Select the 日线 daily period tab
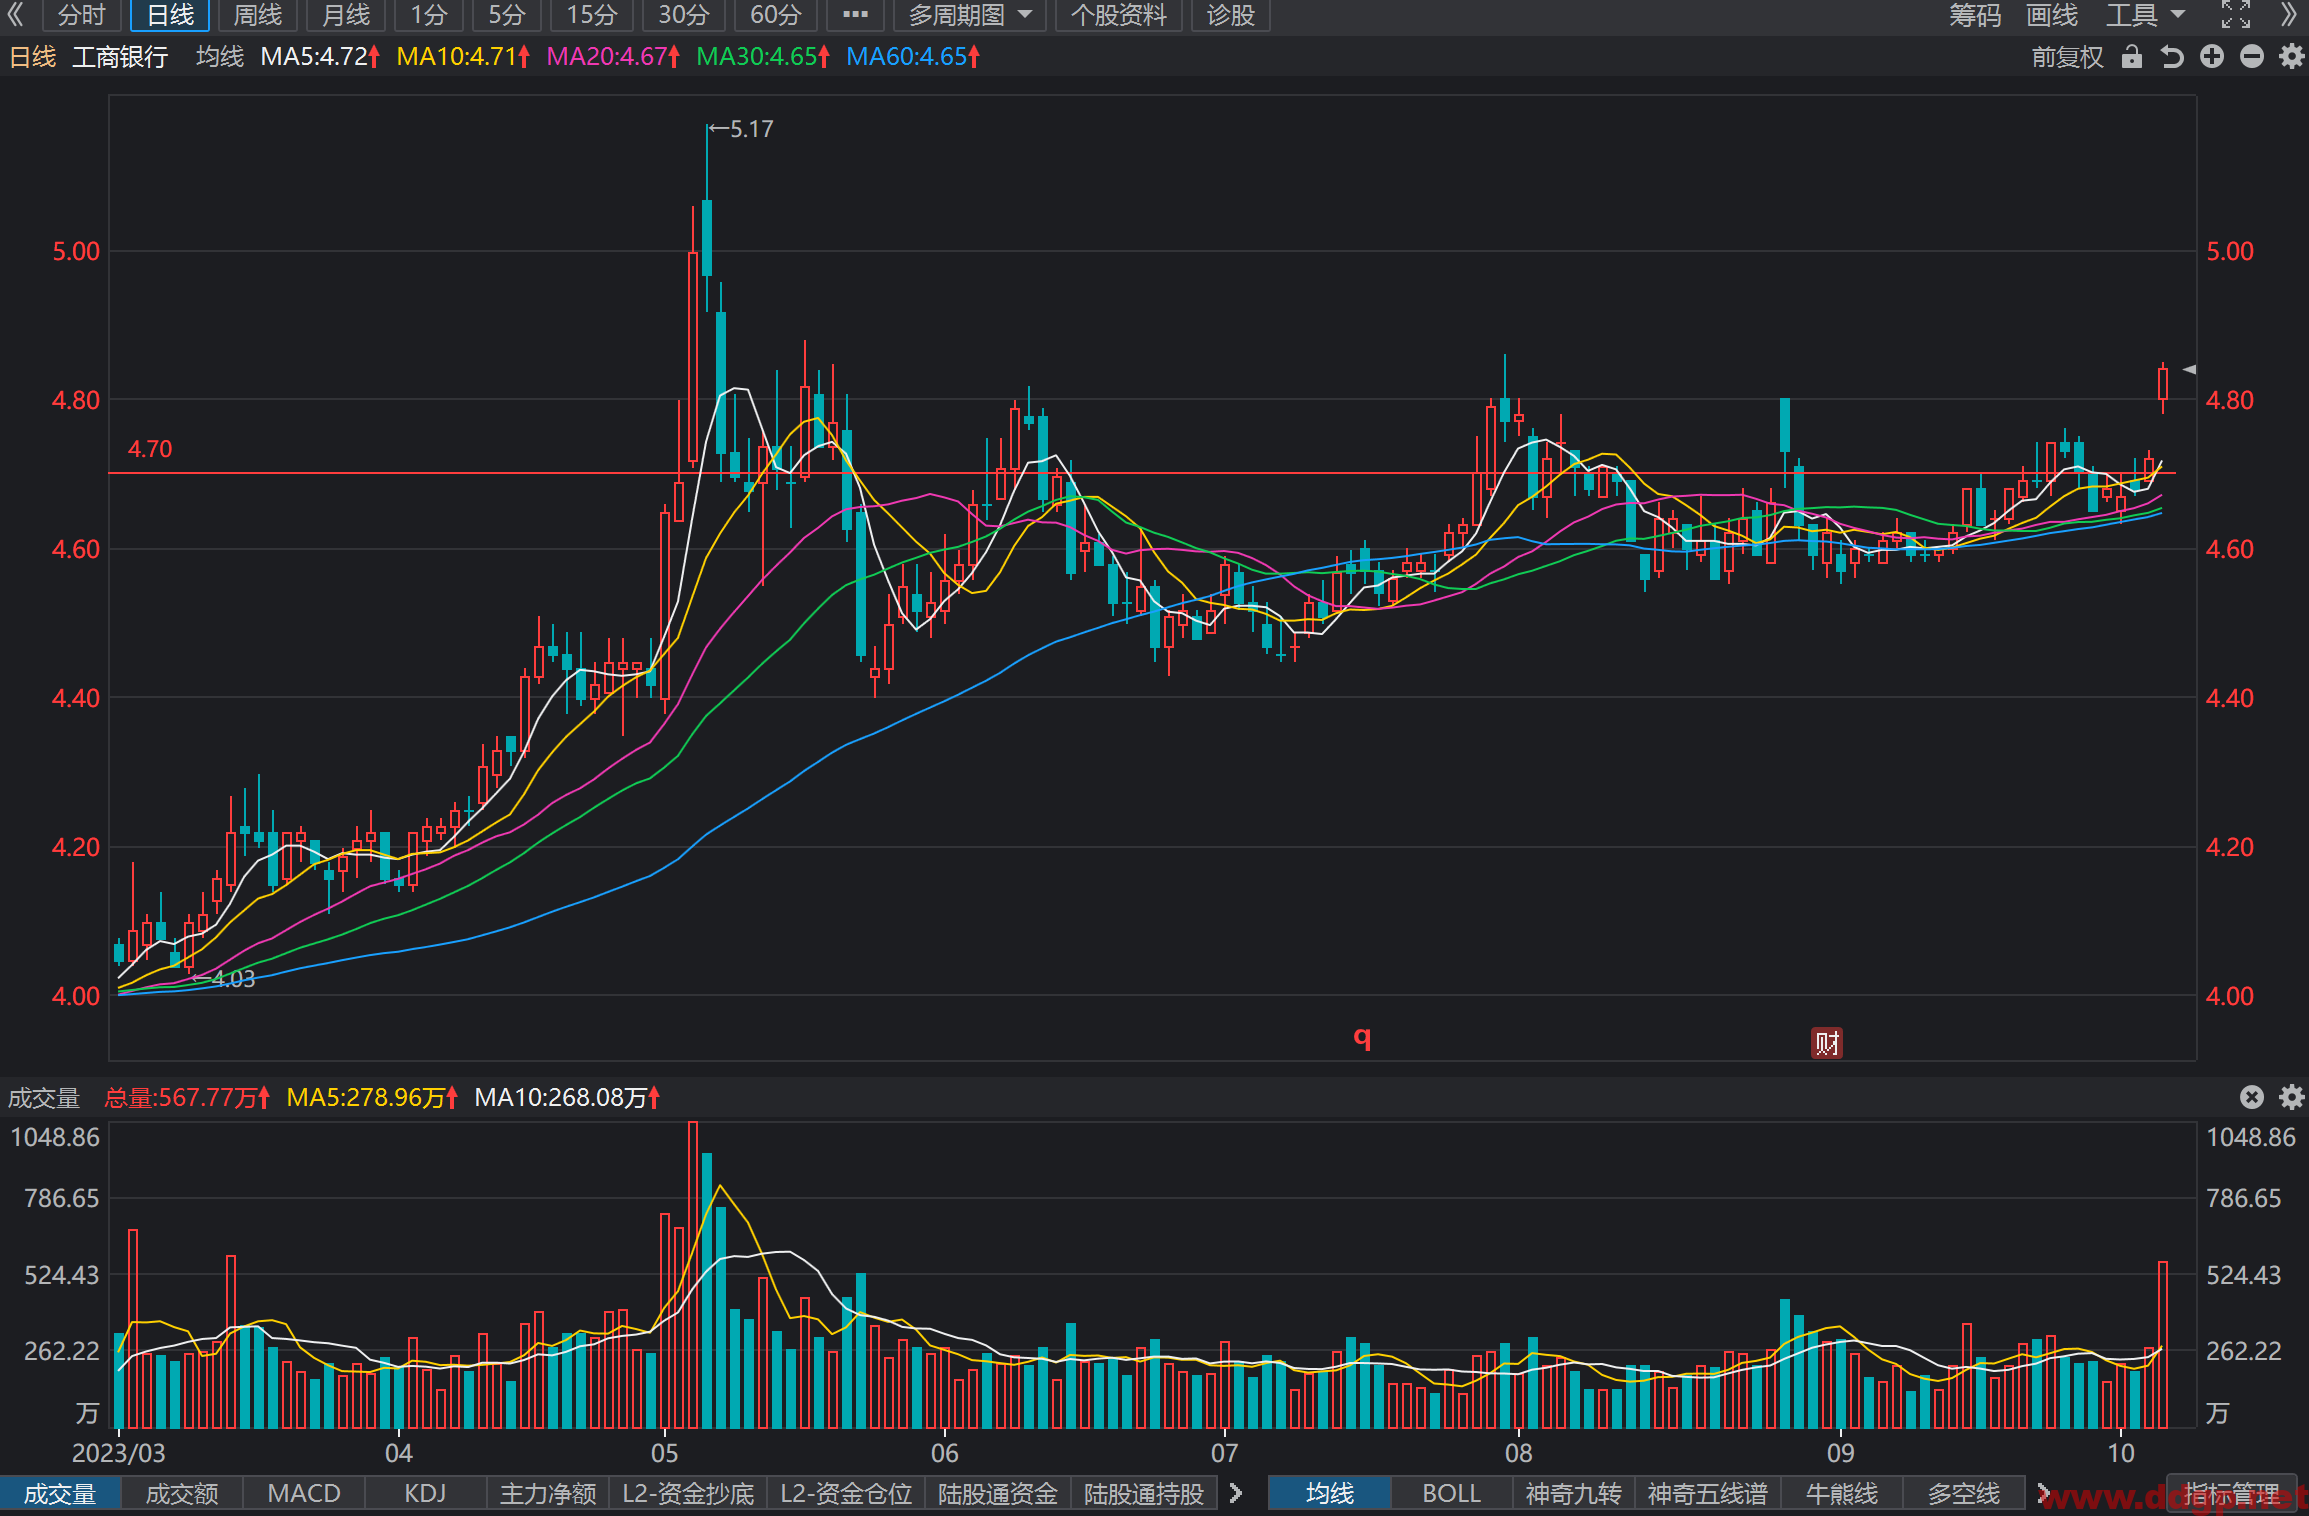Viewport: 2309px width, 1516px height. pos(170,15)
